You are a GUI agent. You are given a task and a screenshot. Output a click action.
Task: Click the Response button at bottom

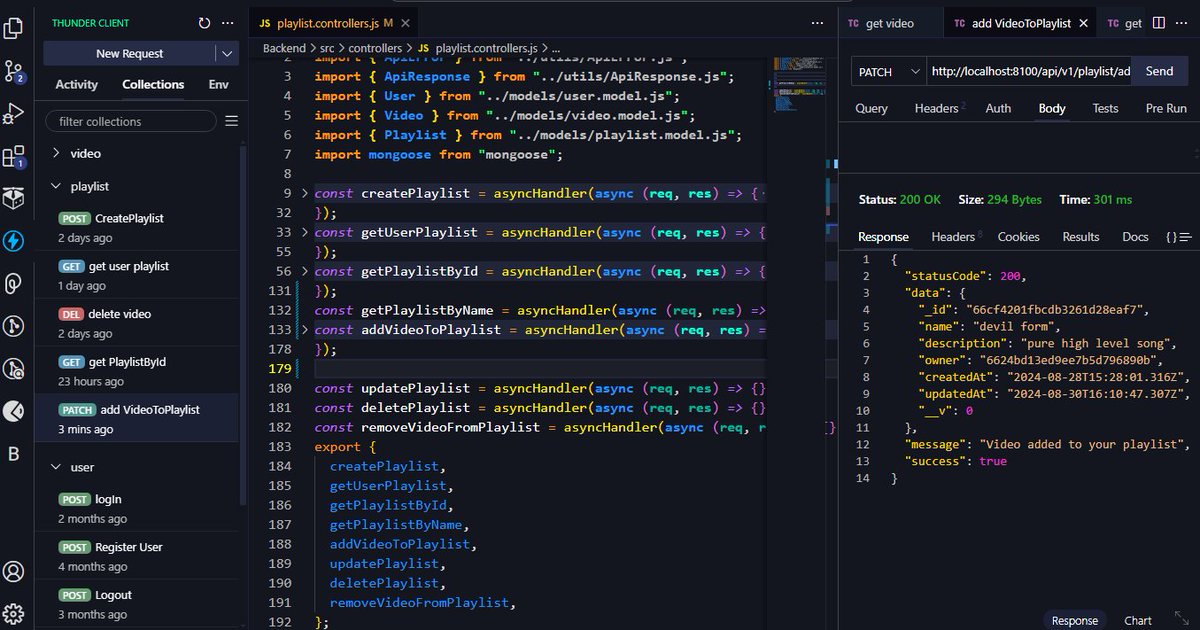click(x=1075, y=620)
